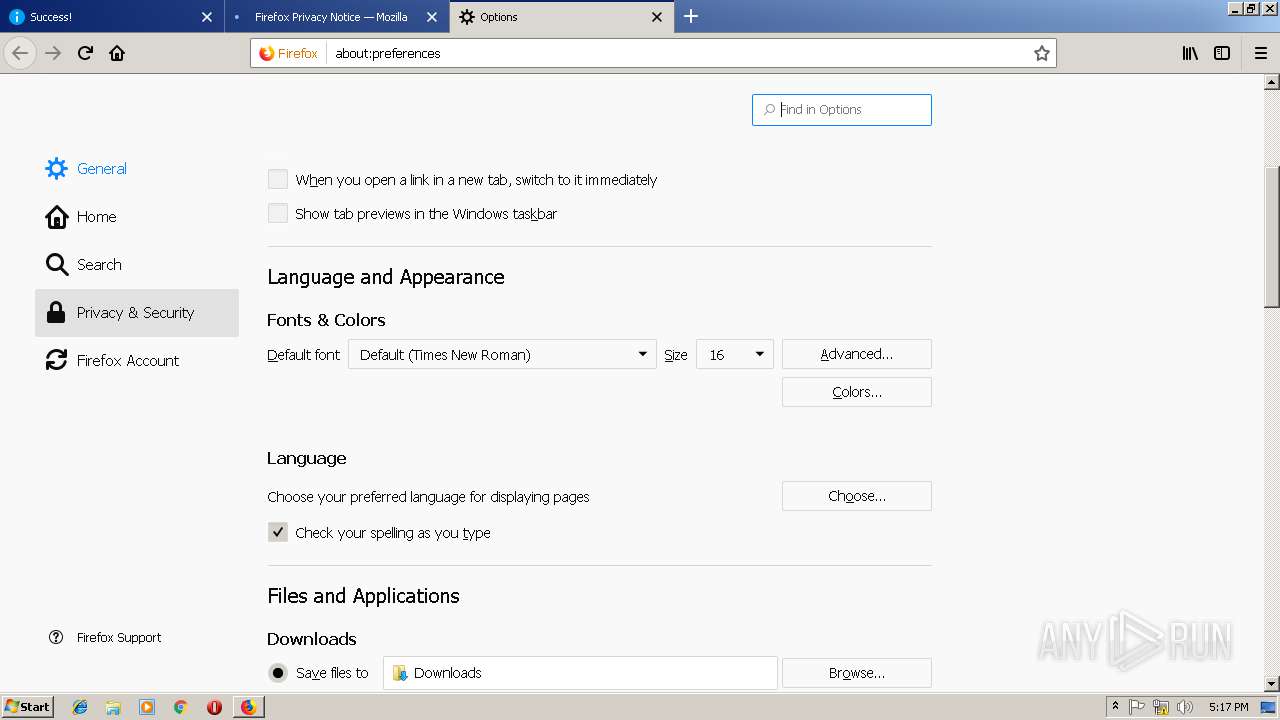Click the Find in Options search field
Image resolution: width=1280 pixels, height=720 pixels.
click(x=842, y=110)
